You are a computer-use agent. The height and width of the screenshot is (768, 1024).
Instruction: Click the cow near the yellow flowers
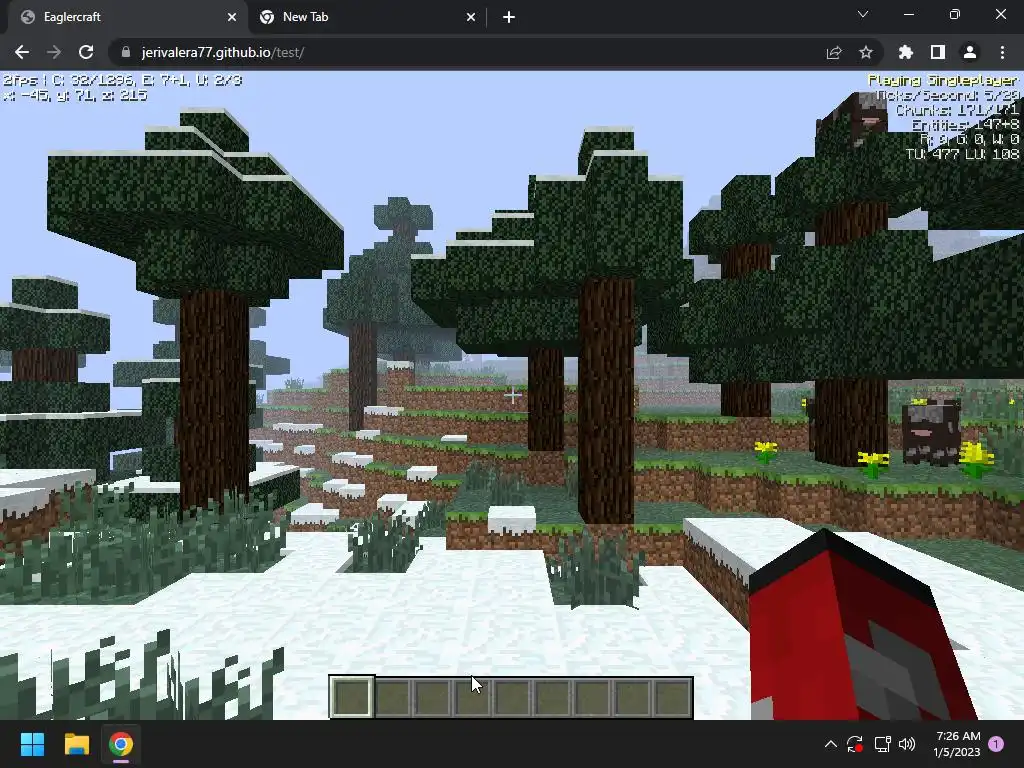(x=931, y=431)
